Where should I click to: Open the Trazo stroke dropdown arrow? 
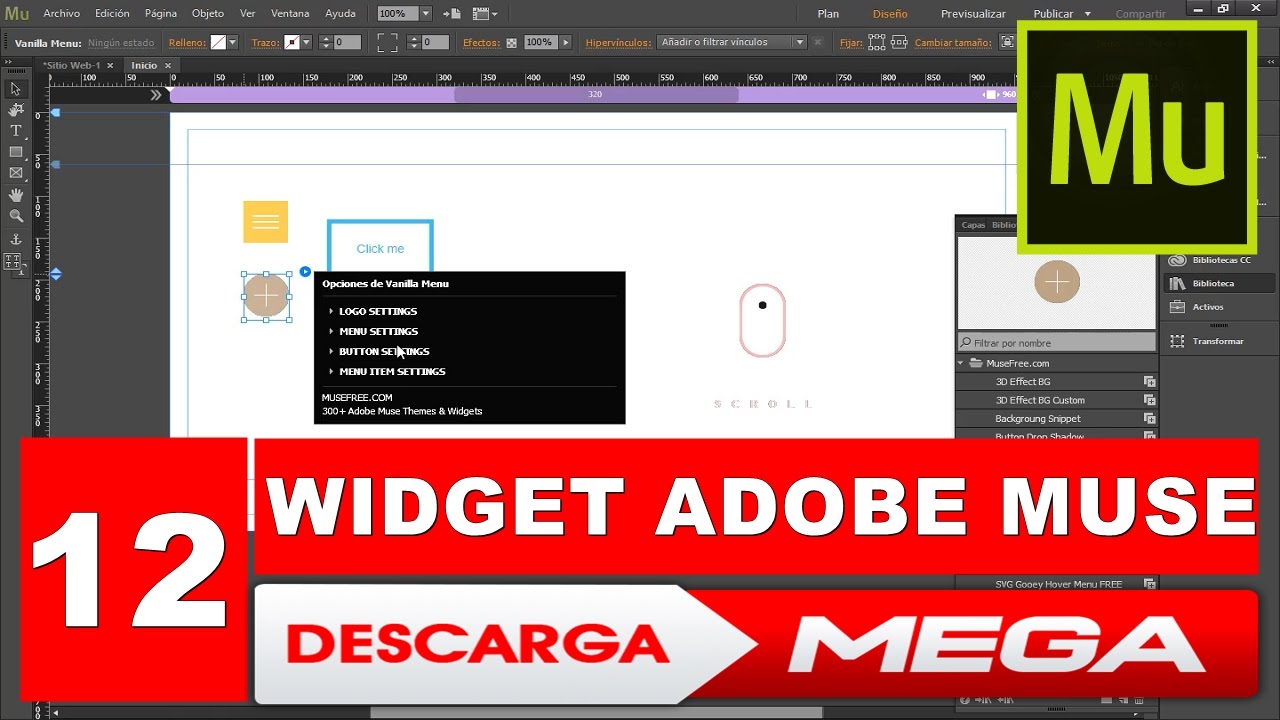coord(306,43)
